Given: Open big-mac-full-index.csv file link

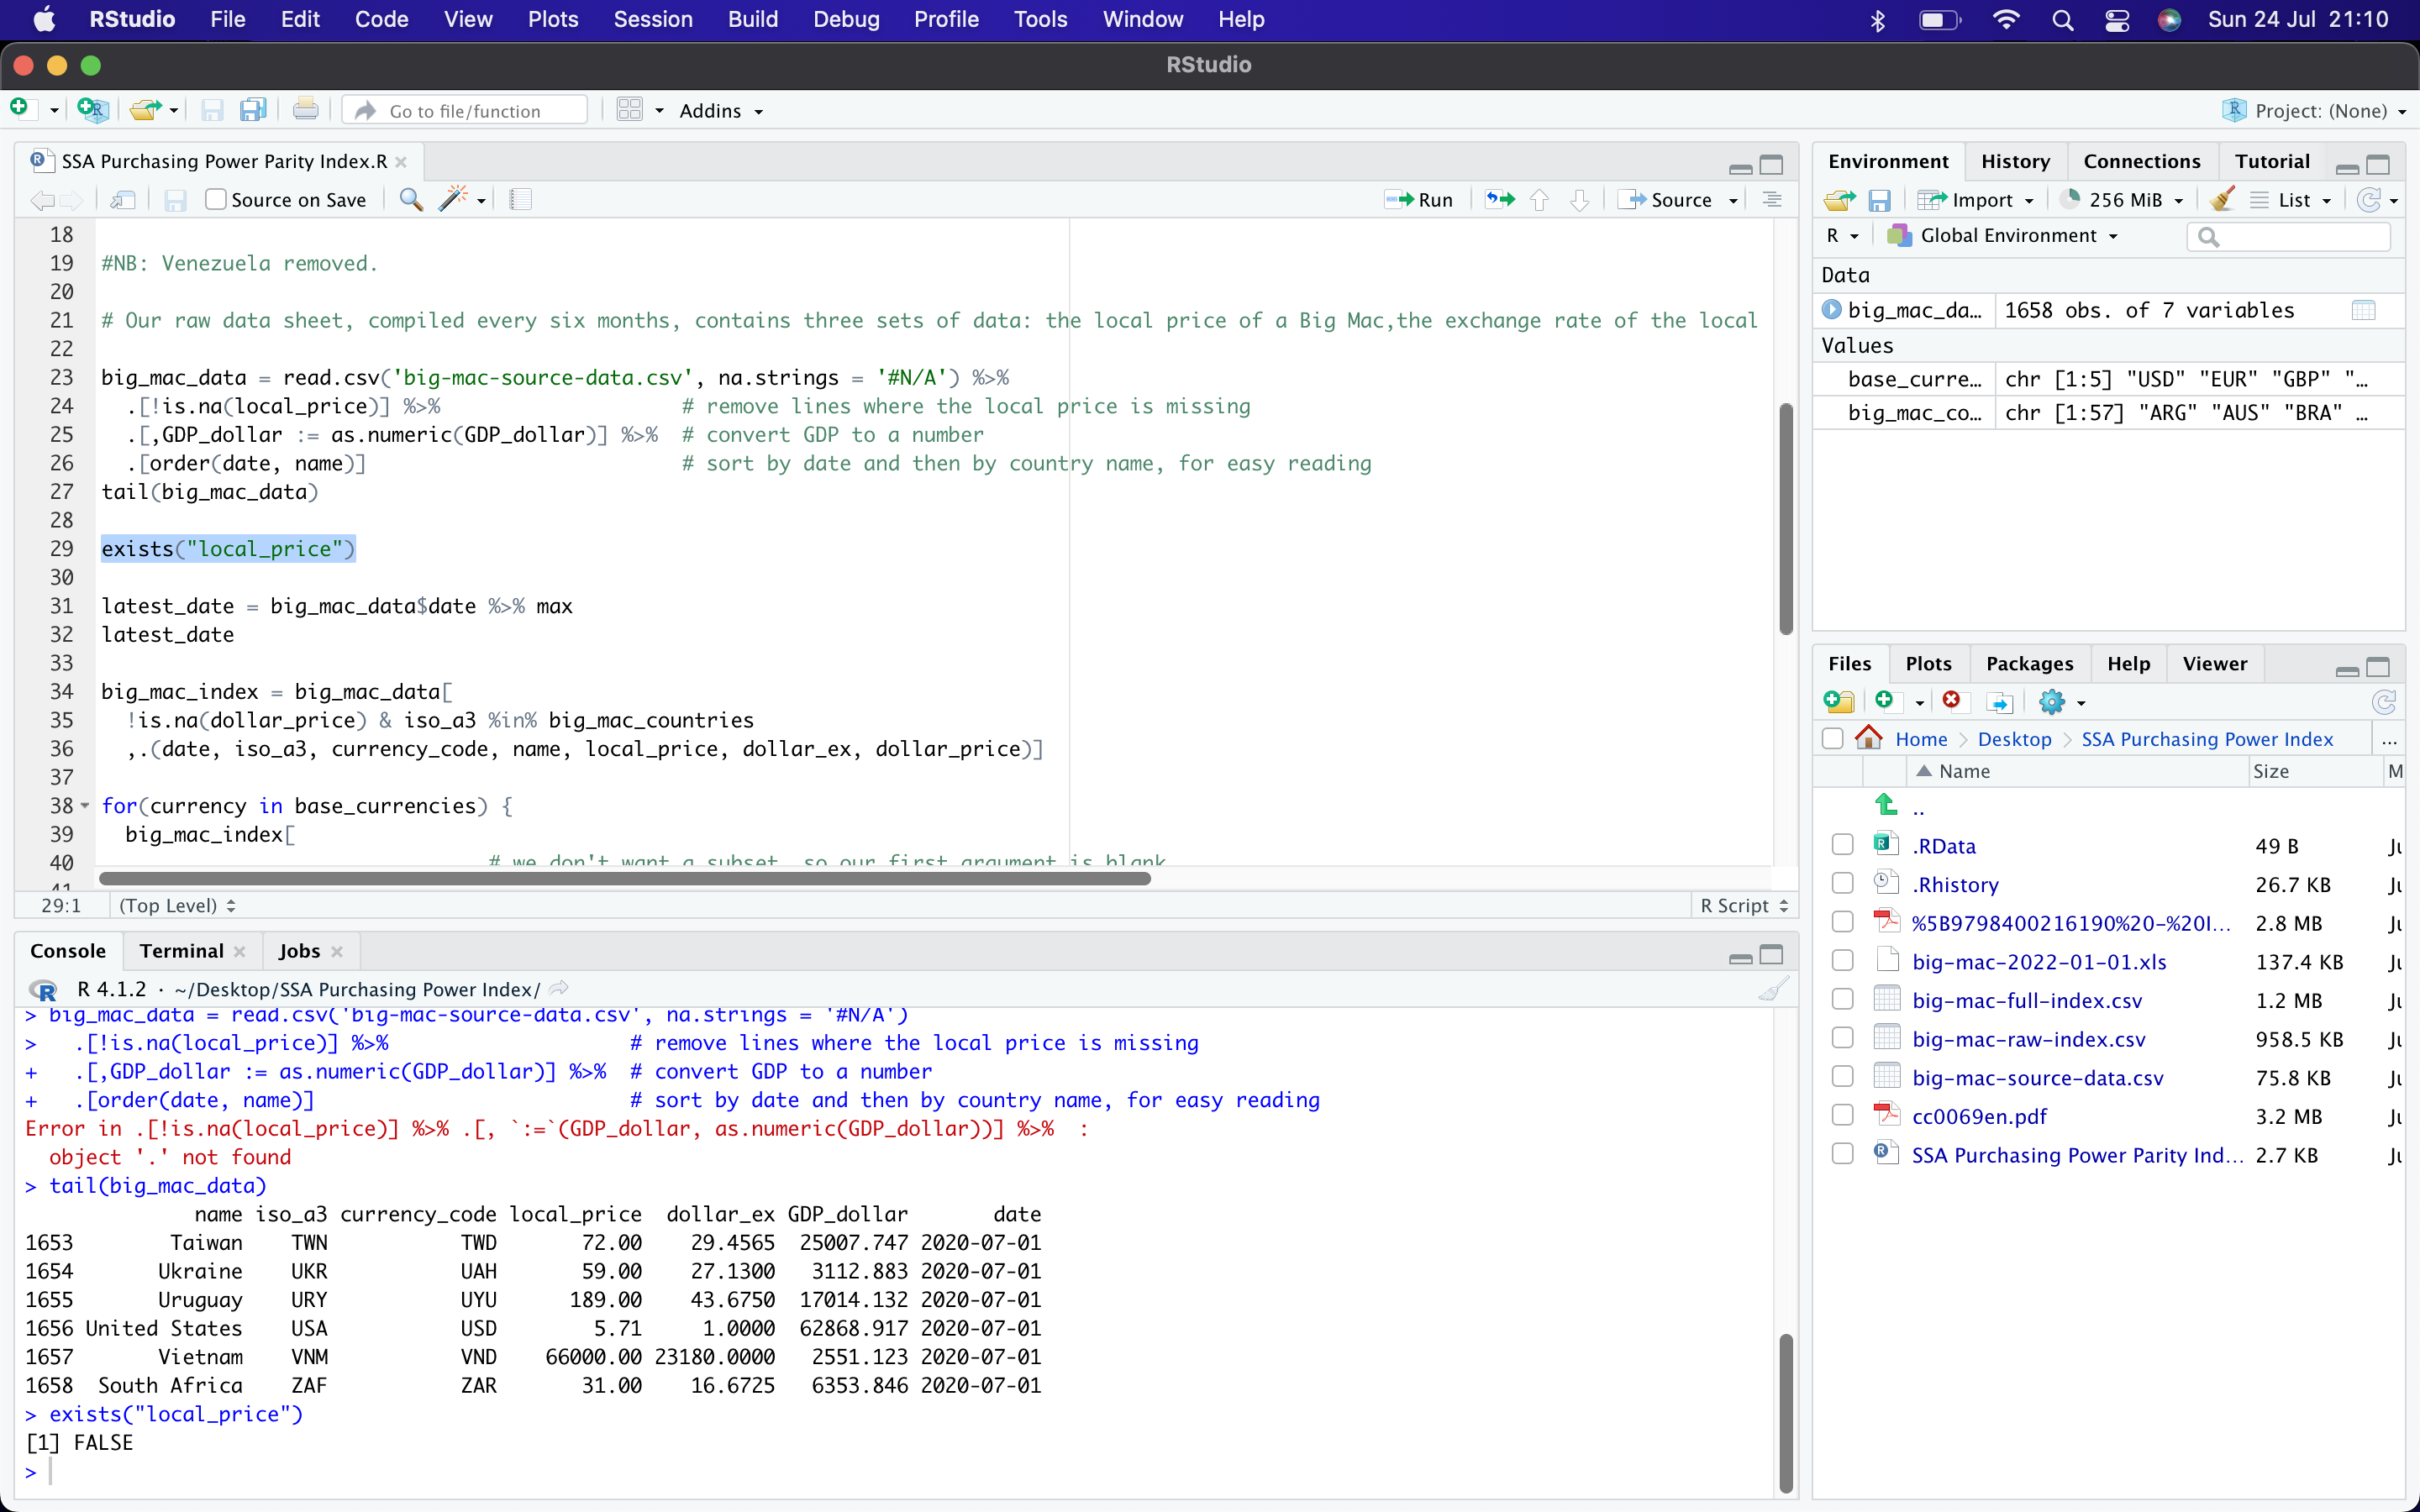Looking at the screenshot, I should tap(2026, 1000).
